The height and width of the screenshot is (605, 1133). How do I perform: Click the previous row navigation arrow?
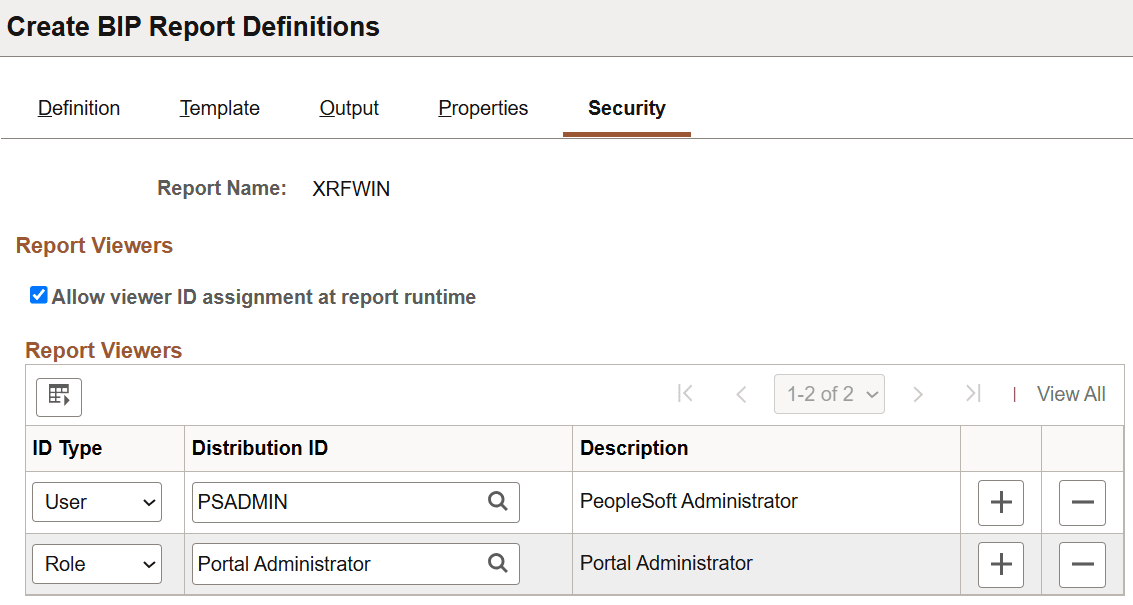pos(741,394)
